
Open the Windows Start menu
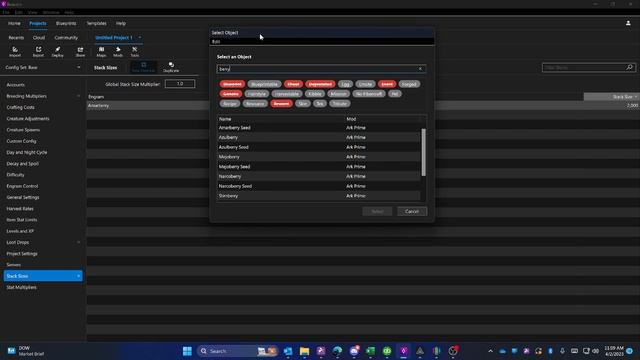(187, 351)
